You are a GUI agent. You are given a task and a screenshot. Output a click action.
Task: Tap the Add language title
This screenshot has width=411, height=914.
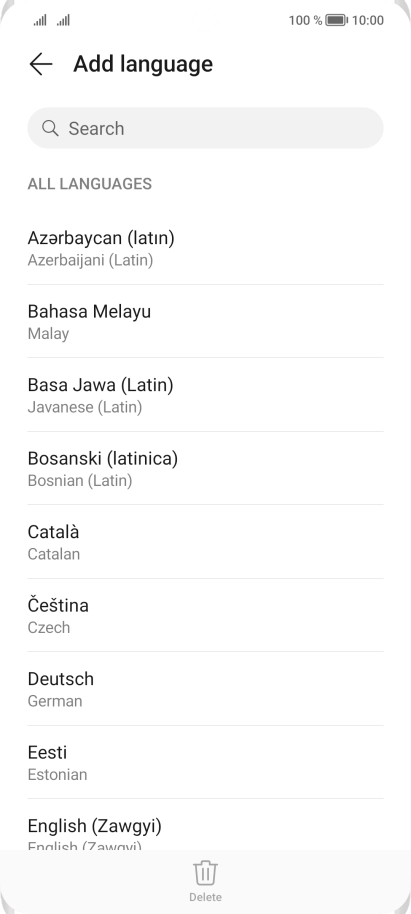tap(143, 64)
